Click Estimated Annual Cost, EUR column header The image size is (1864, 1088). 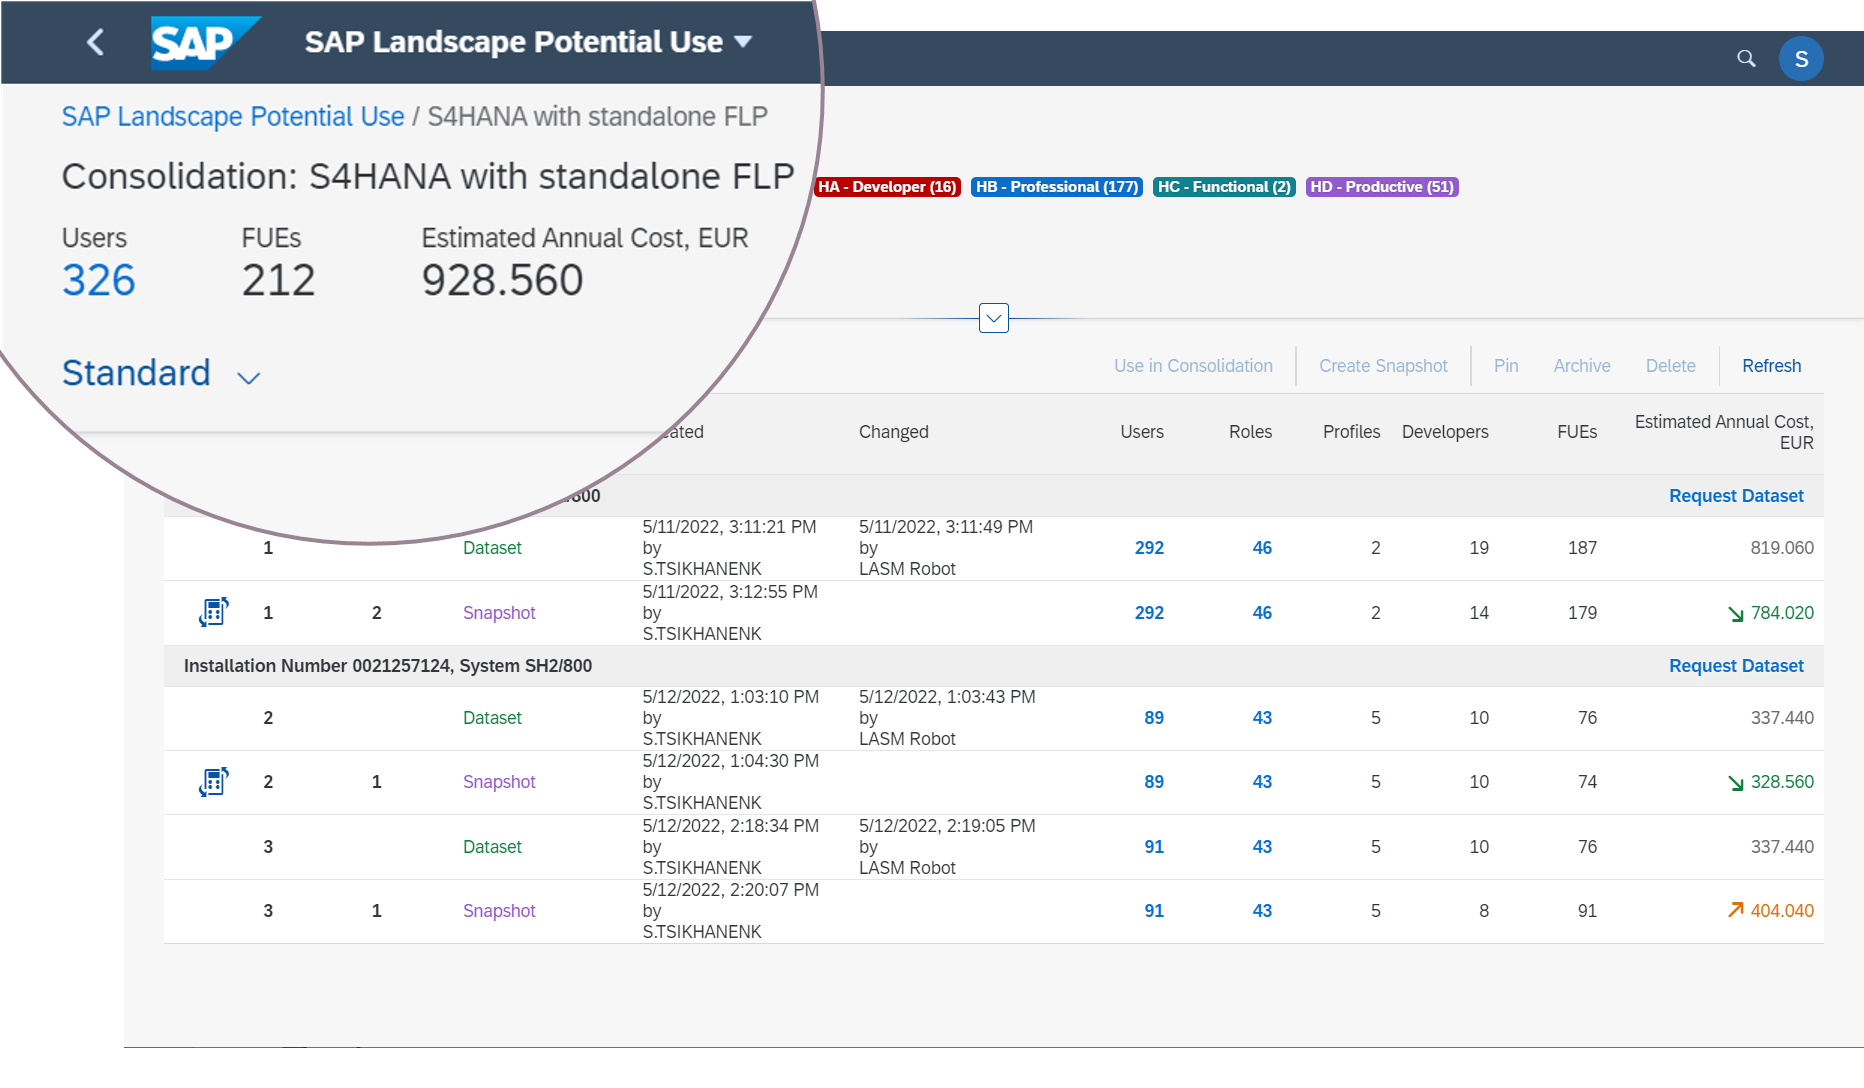click(1724, 432)
